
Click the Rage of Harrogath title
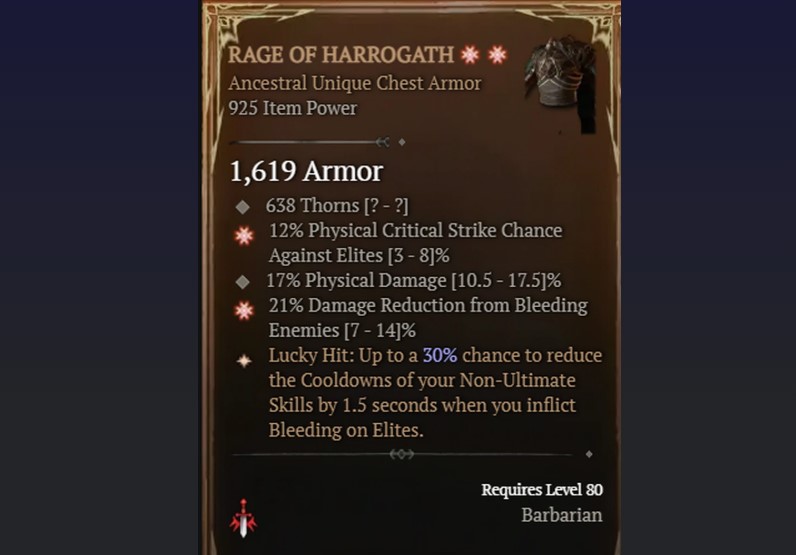[x=341, y=54]
